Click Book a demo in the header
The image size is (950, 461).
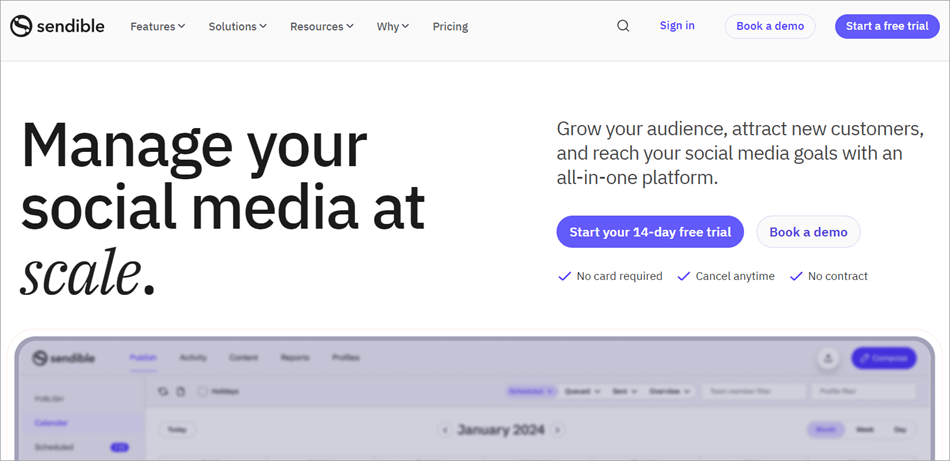point(770,26)
